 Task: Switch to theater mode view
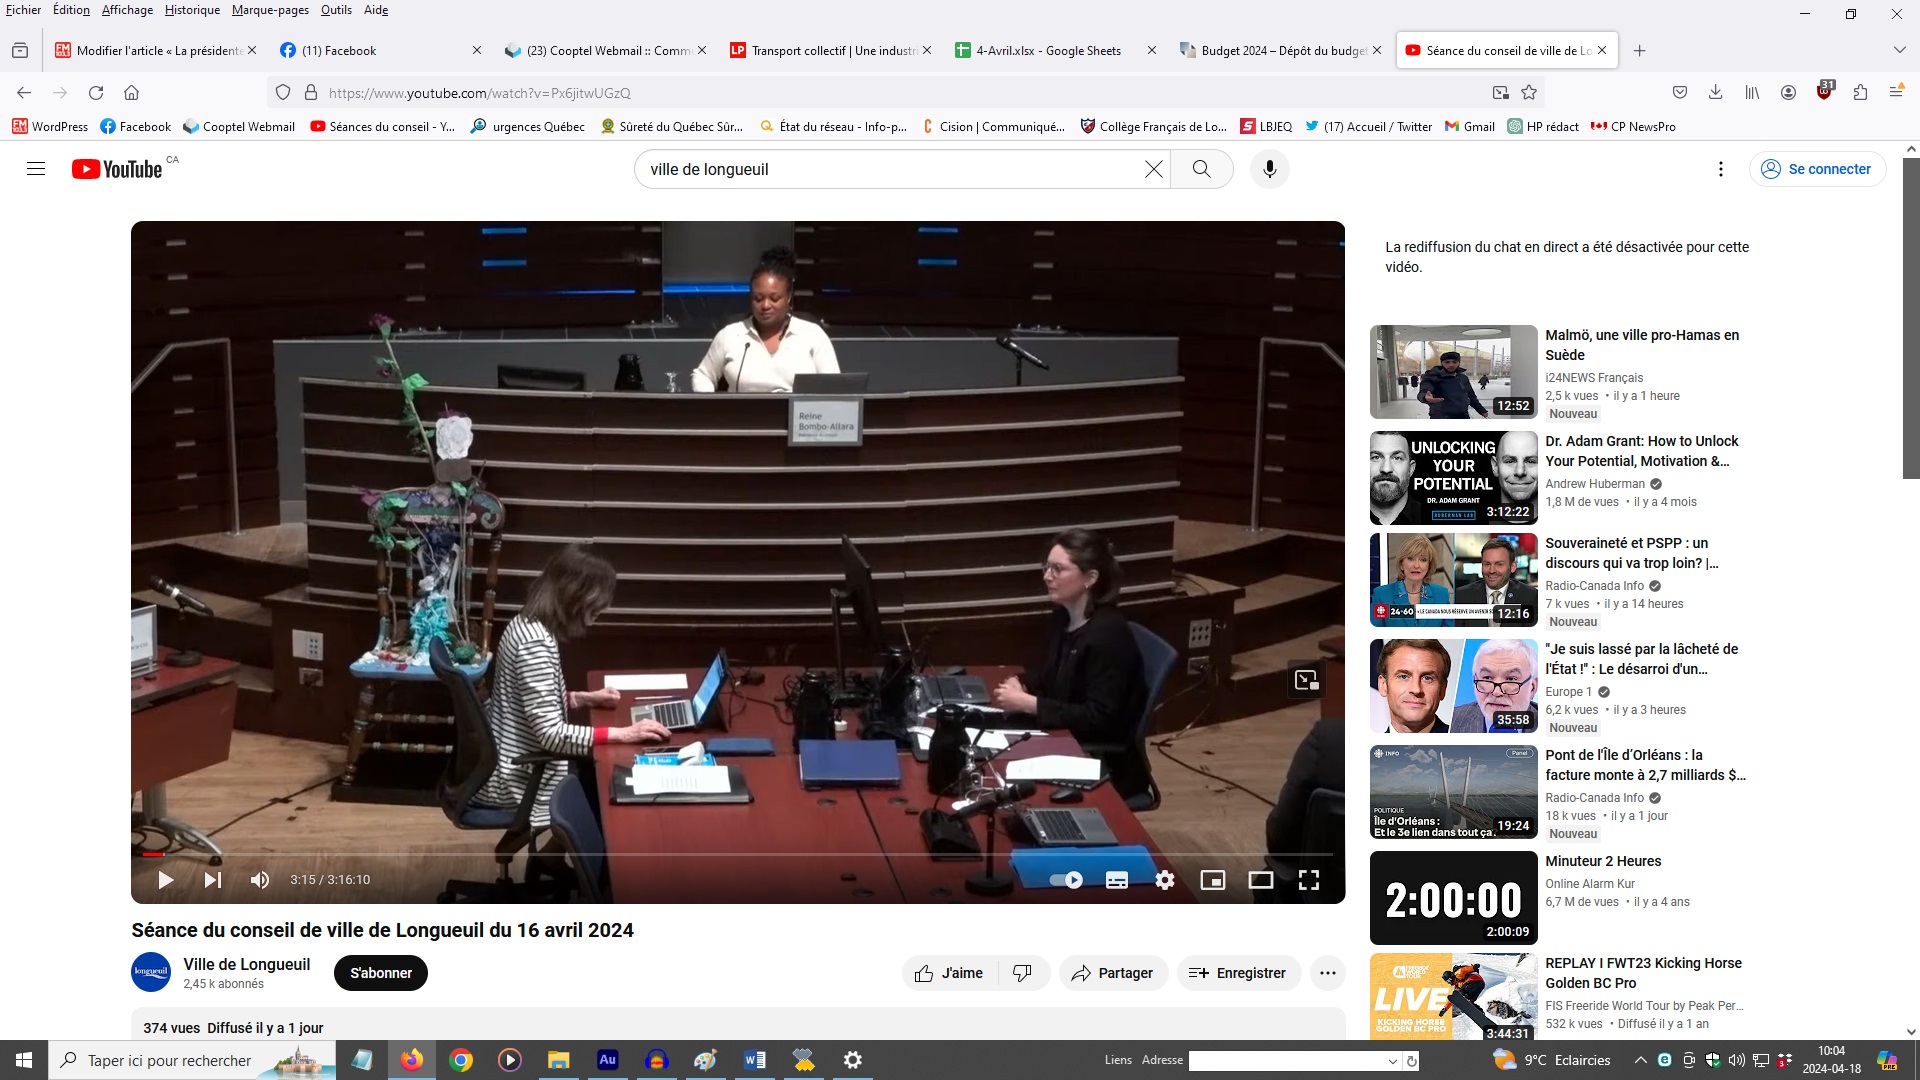pyautogui.click(x=1260, y=880)
